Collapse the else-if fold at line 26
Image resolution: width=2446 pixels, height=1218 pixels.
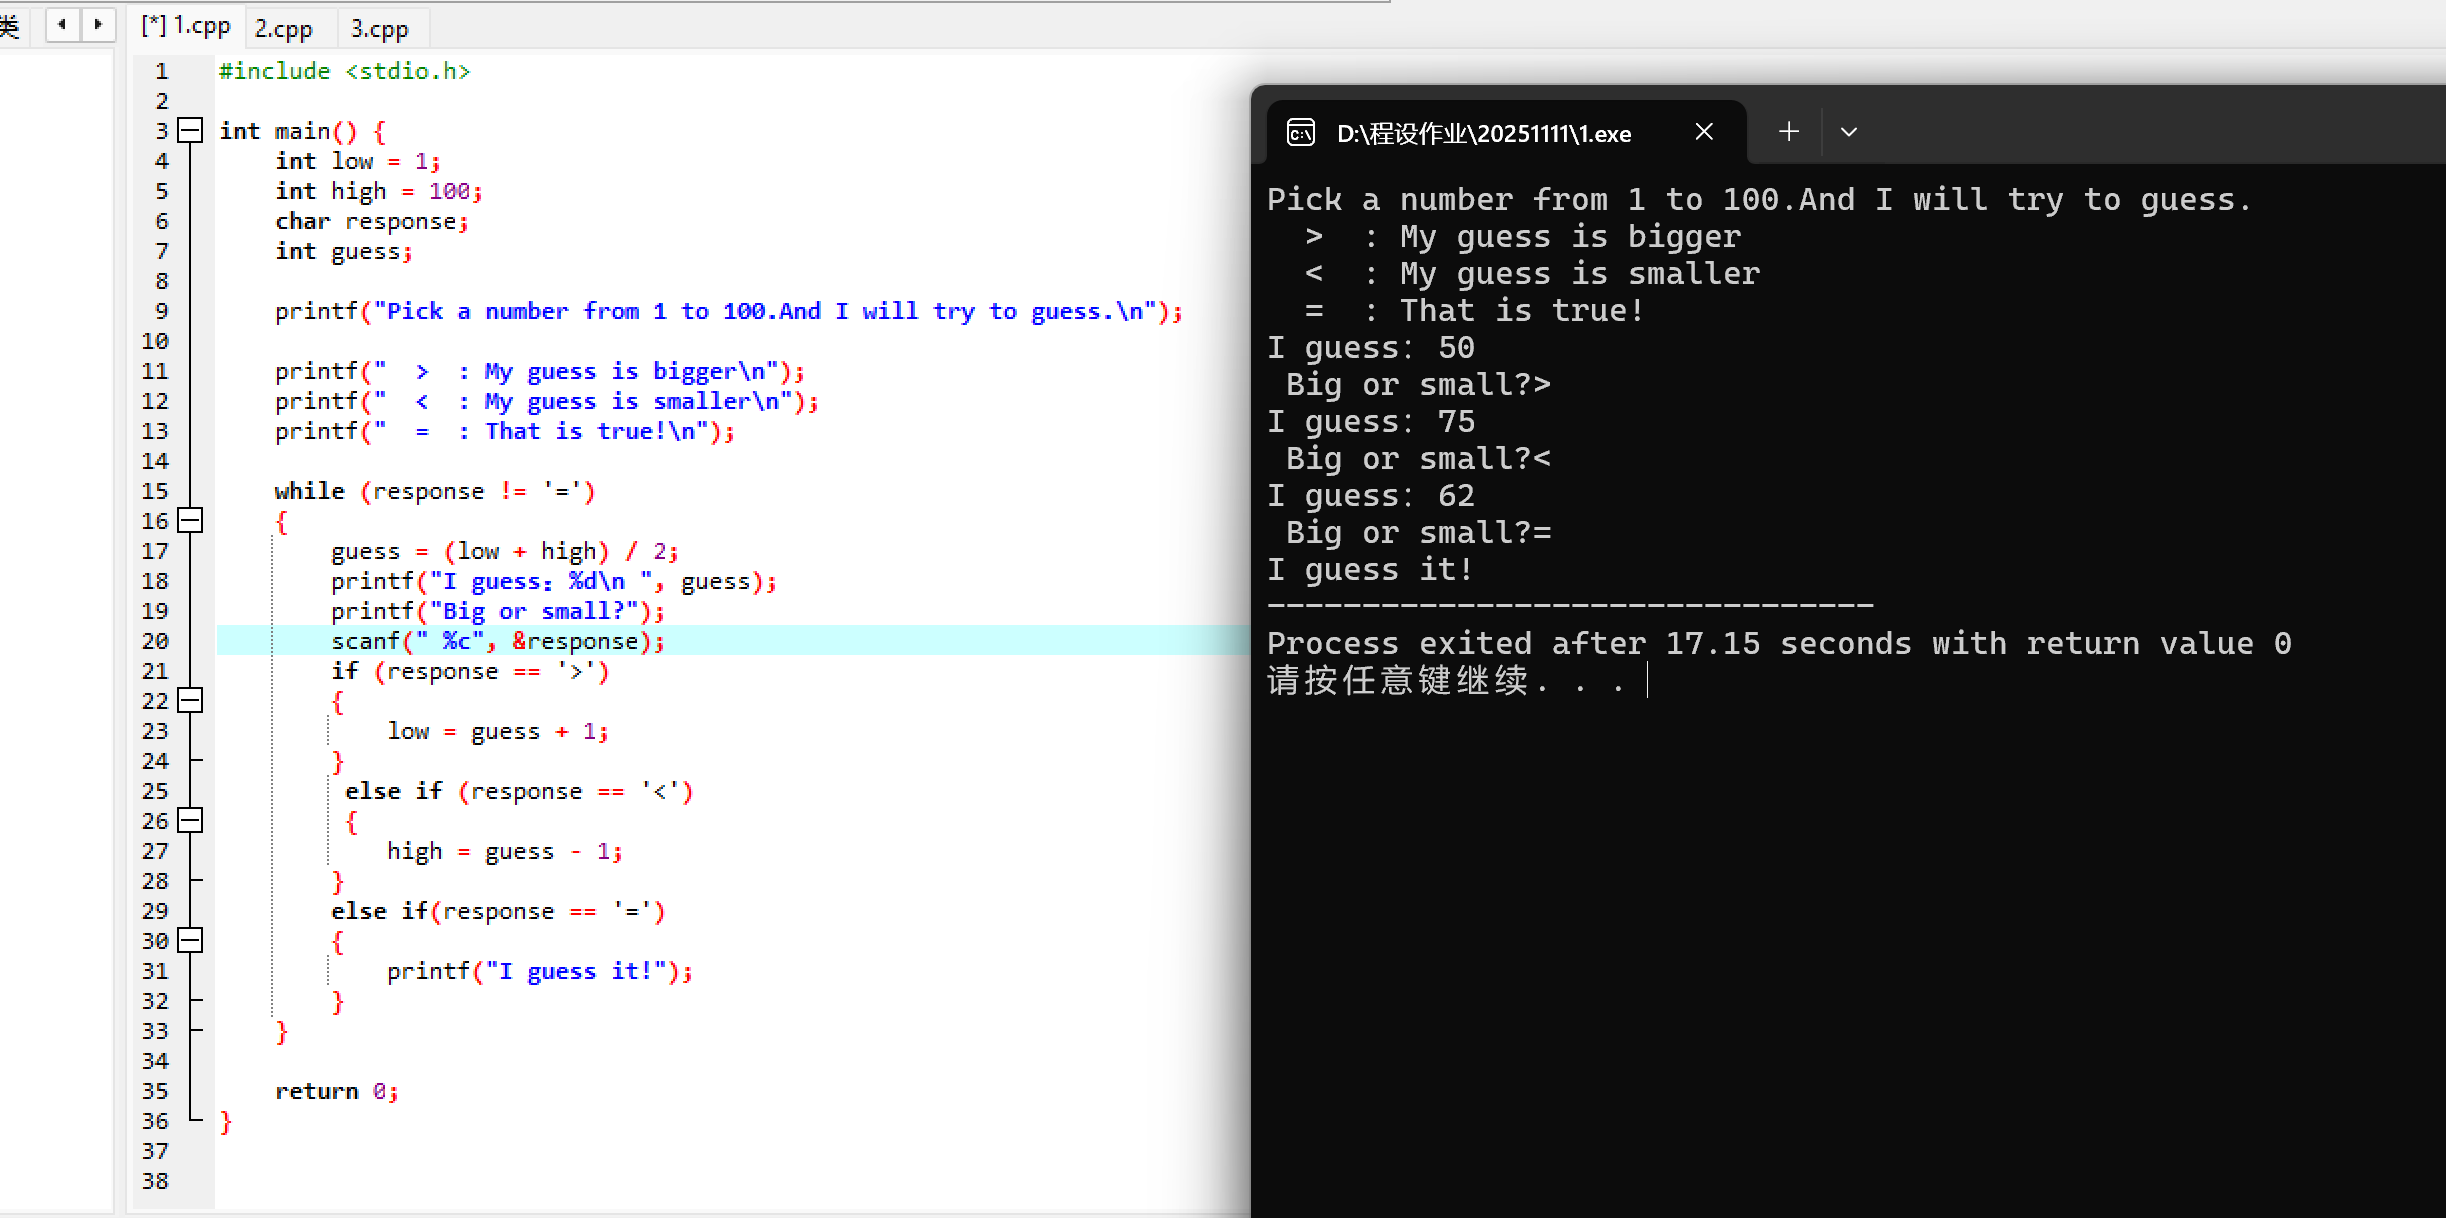(x=190, y=821)
